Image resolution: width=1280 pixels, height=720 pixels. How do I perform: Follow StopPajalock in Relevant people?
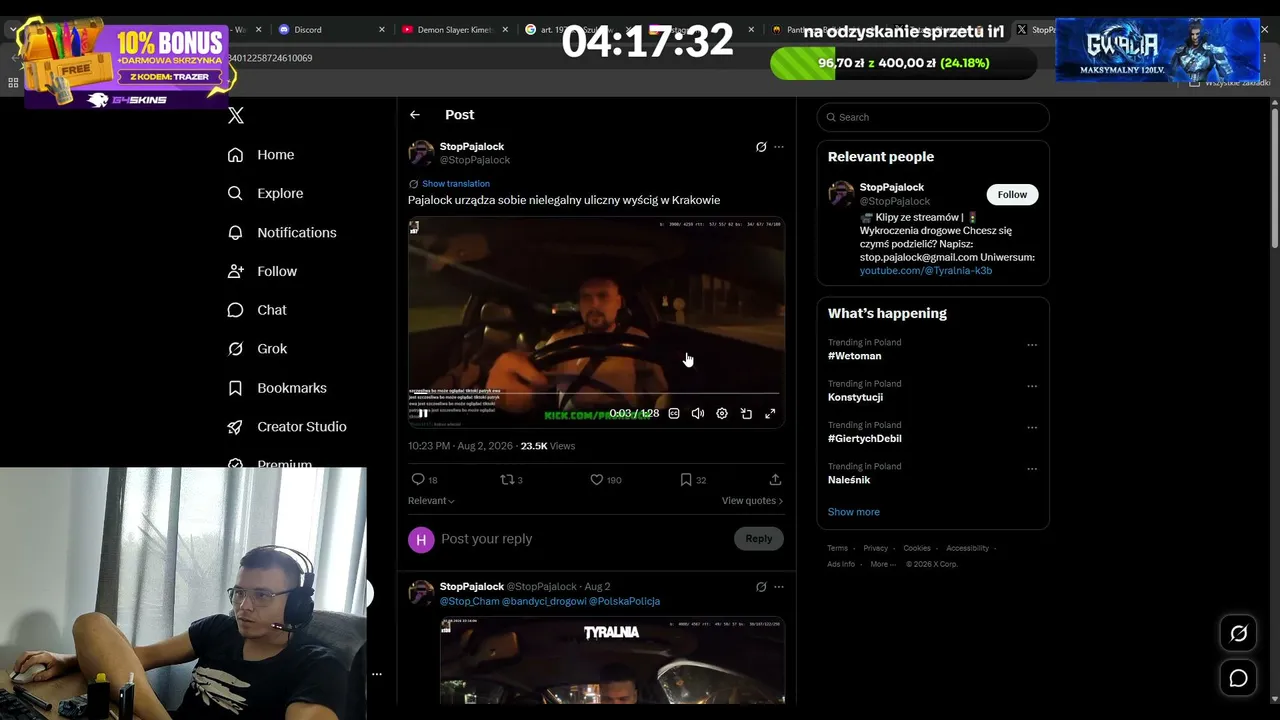pos(1012,194)
